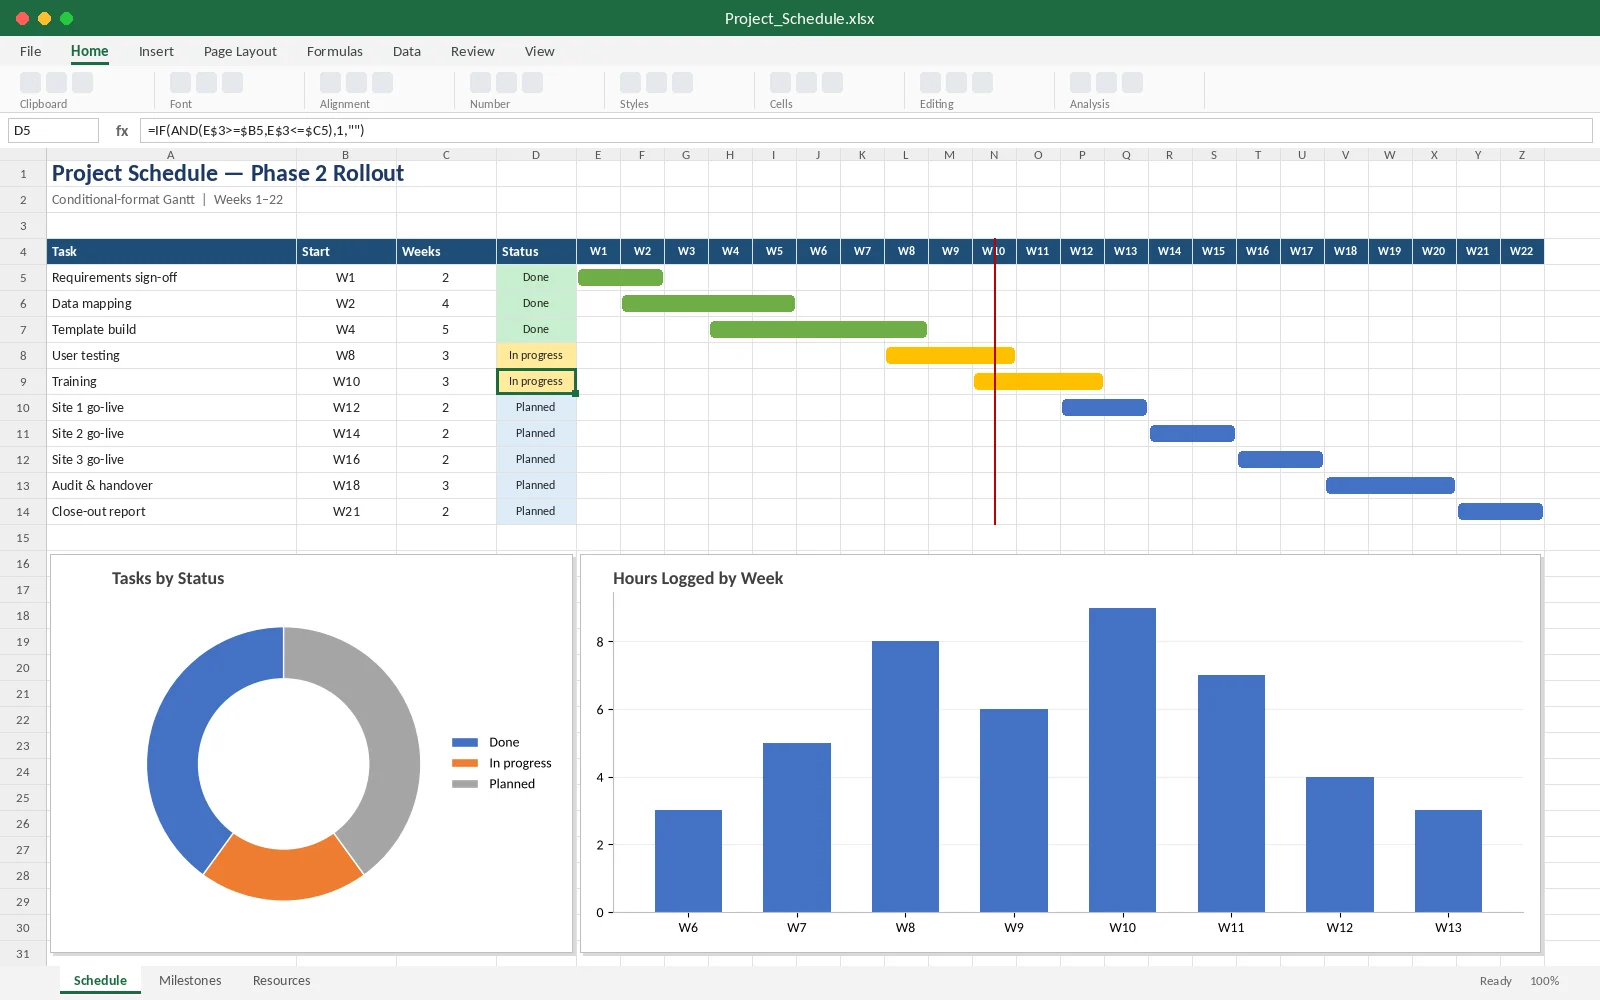This screenshot has width=1600, height=1000.
Task: Click the Done legend color swatch
Action: (x=465, y=742)
